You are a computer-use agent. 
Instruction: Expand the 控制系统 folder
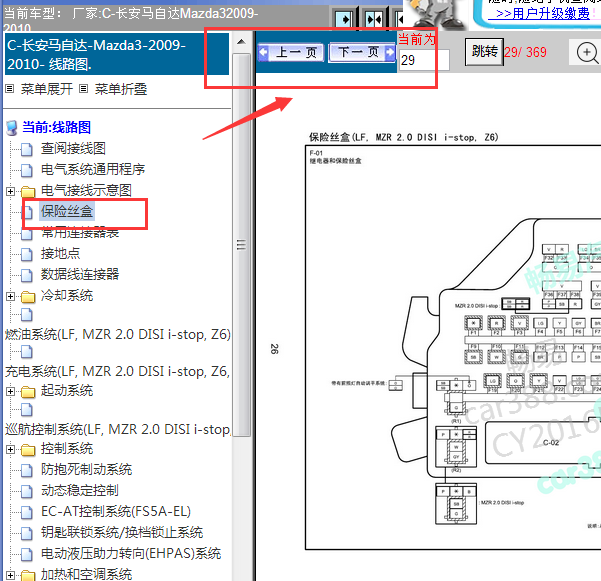point(11,450)
